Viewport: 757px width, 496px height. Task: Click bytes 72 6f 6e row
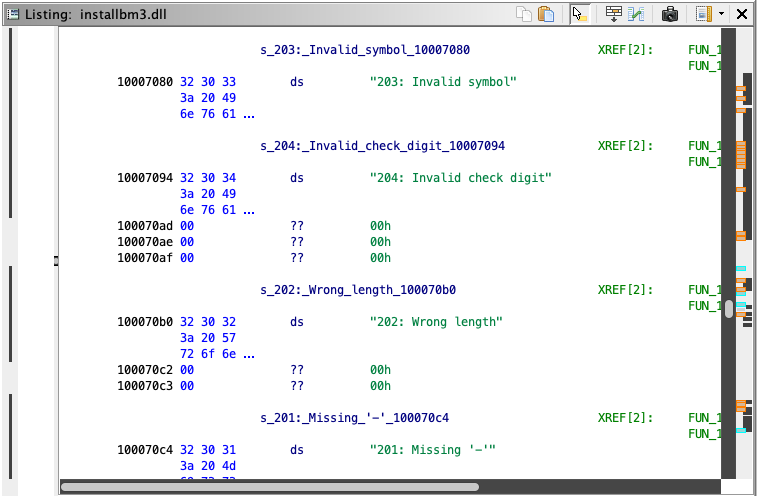(x=217, y=354)
